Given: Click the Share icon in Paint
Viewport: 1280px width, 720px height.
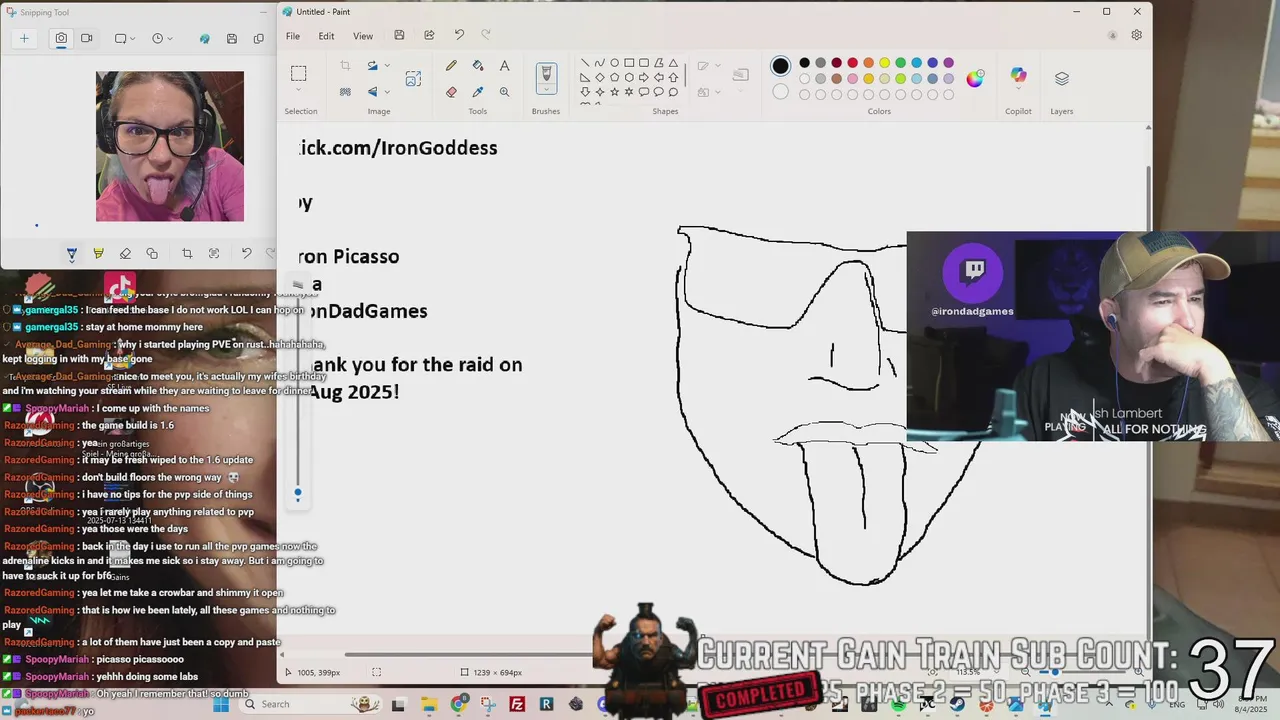Looking at the screenshot, I should pos(429,36).
